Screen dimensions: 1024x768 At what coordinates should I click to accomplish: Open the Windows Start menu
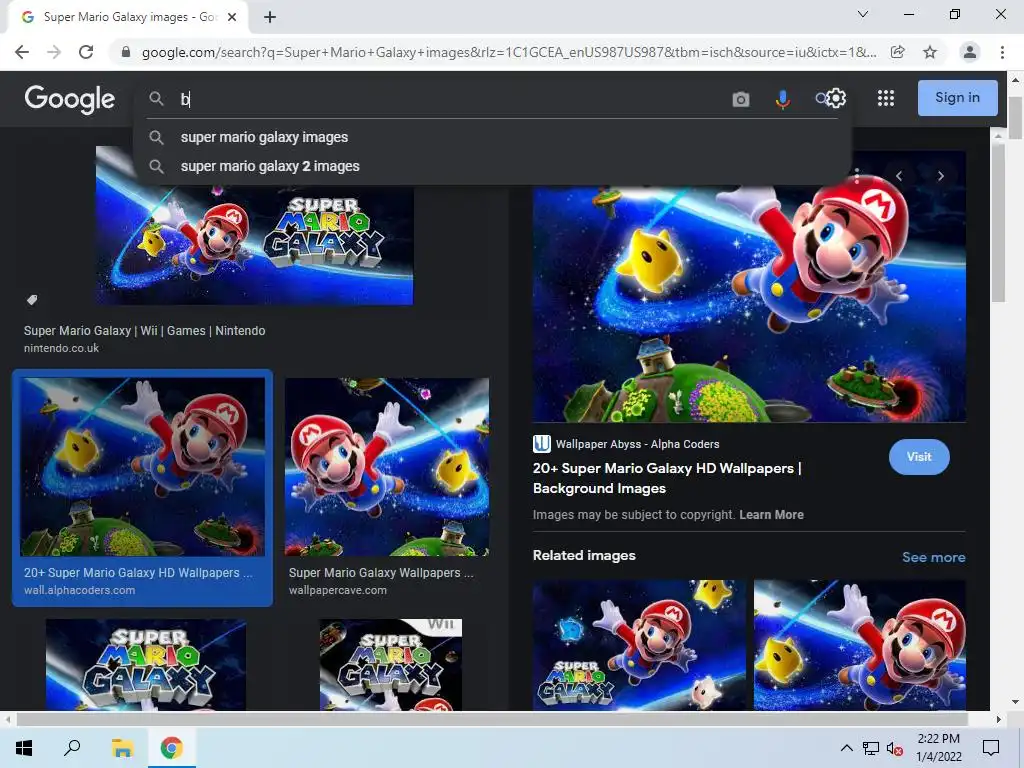click(24, 748)
